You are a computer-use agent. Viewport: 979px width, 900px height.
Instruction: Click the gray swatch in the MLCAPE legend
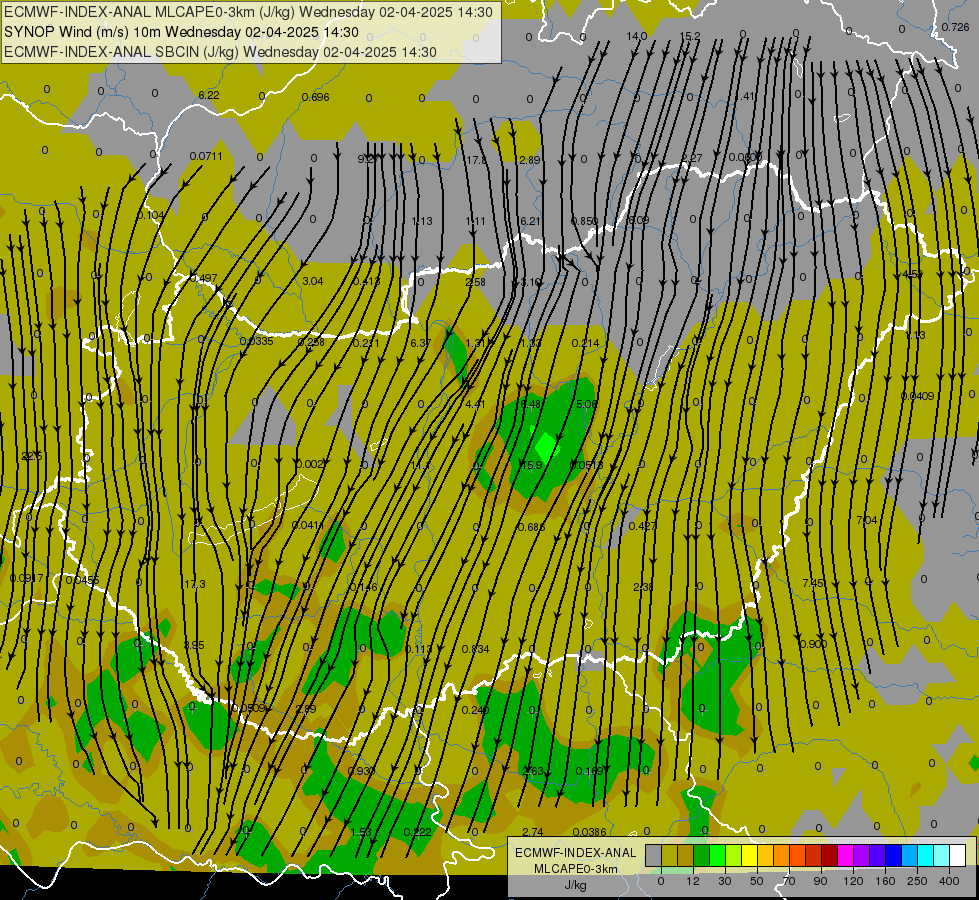(x=654, y=855)
